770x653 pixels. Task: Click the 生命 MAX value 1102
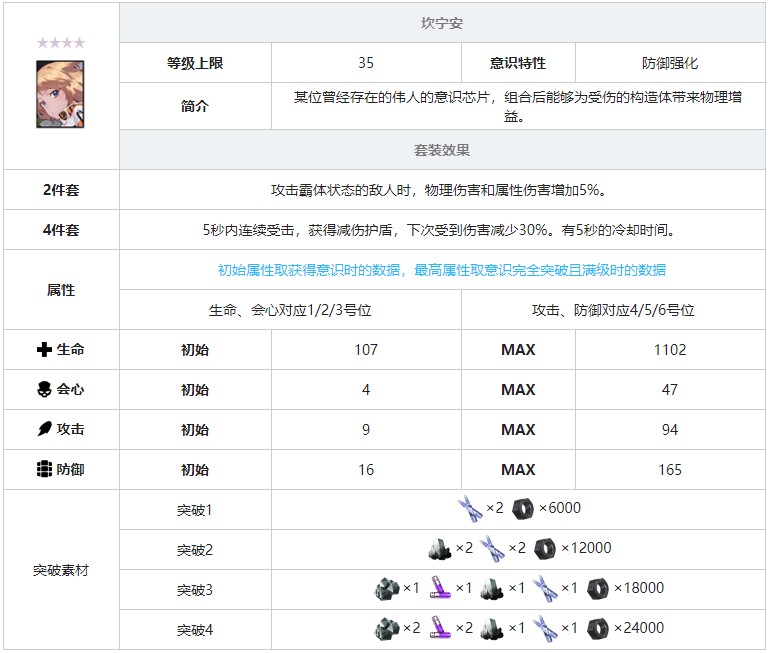pyautogui.click(x=670, y=350)
